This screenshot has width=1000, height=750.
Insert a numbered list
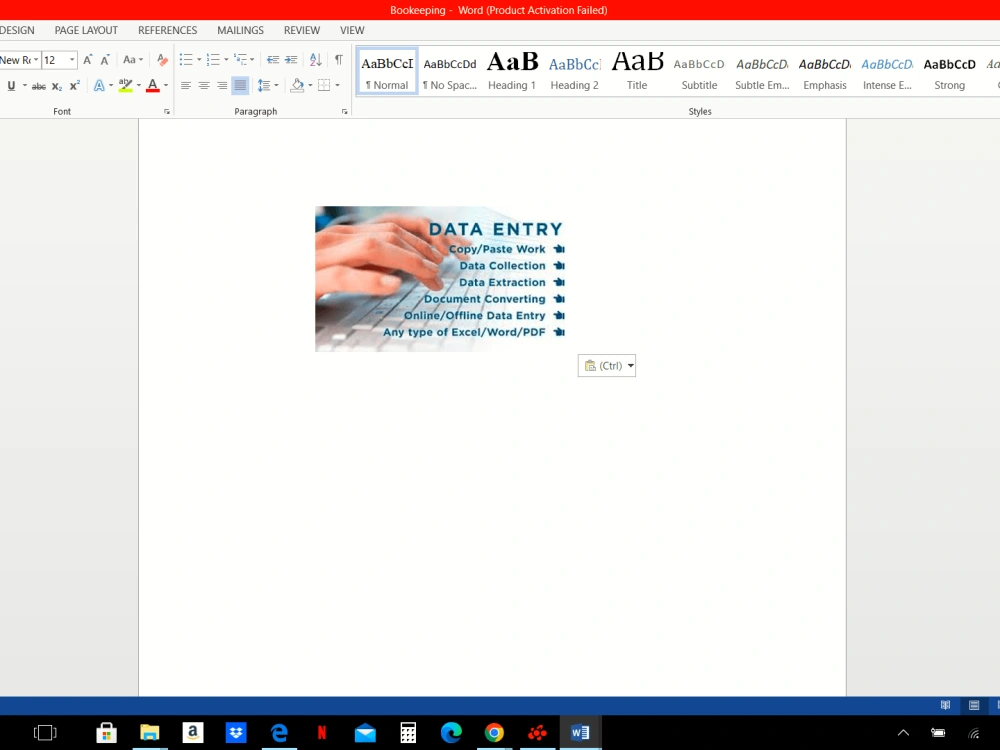tap(213, 60)
